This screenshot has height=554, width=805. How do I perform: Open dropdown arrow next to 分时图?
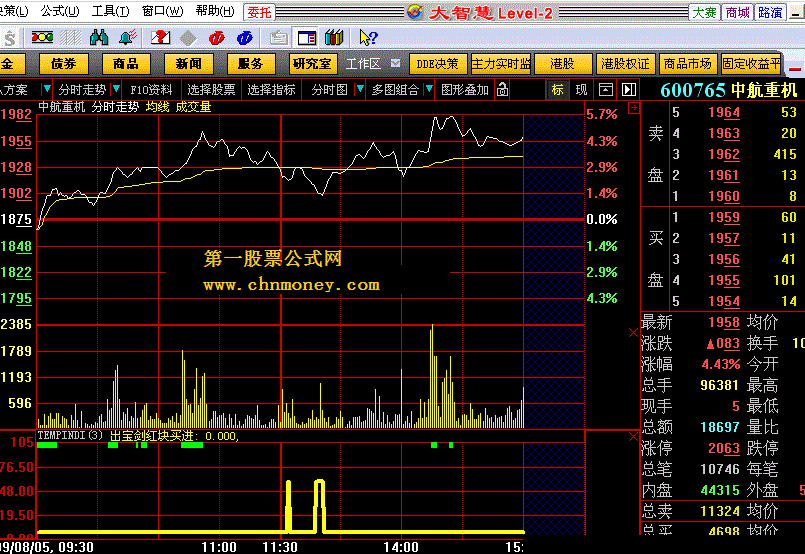(x=360, y=89)
